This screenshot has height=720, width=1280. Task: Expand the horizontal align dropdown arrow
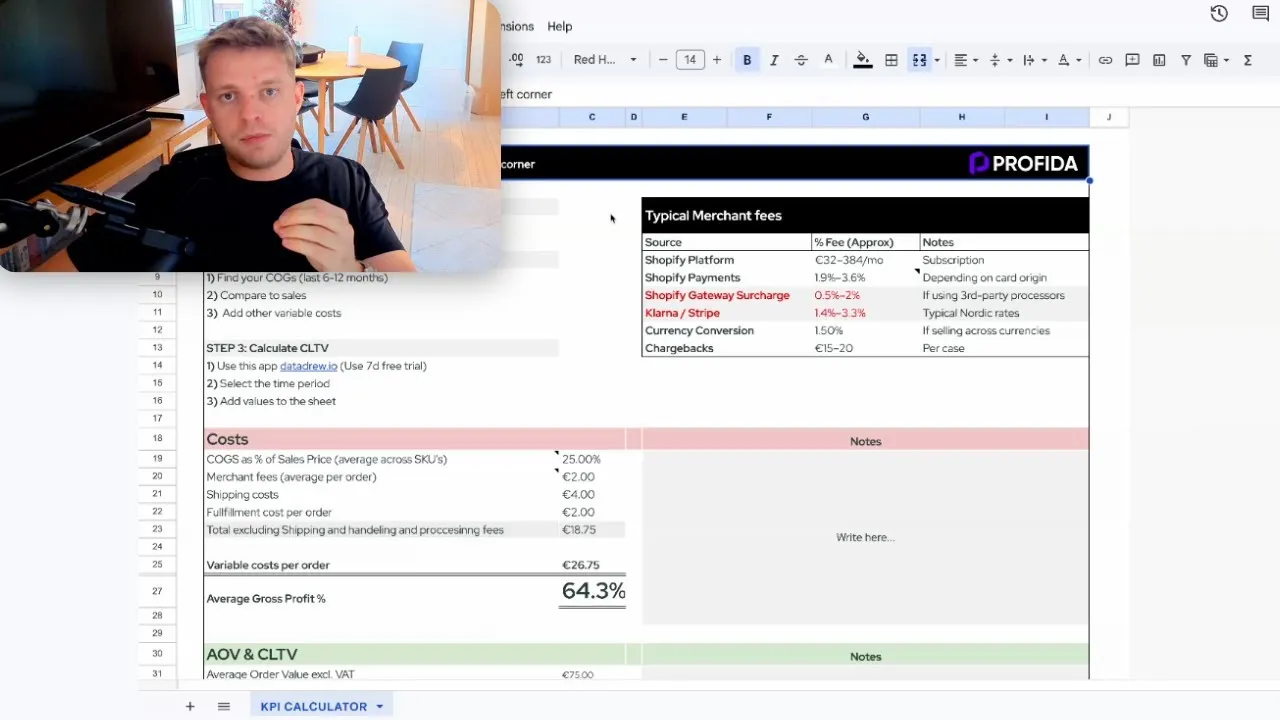[x=975, y=60]
